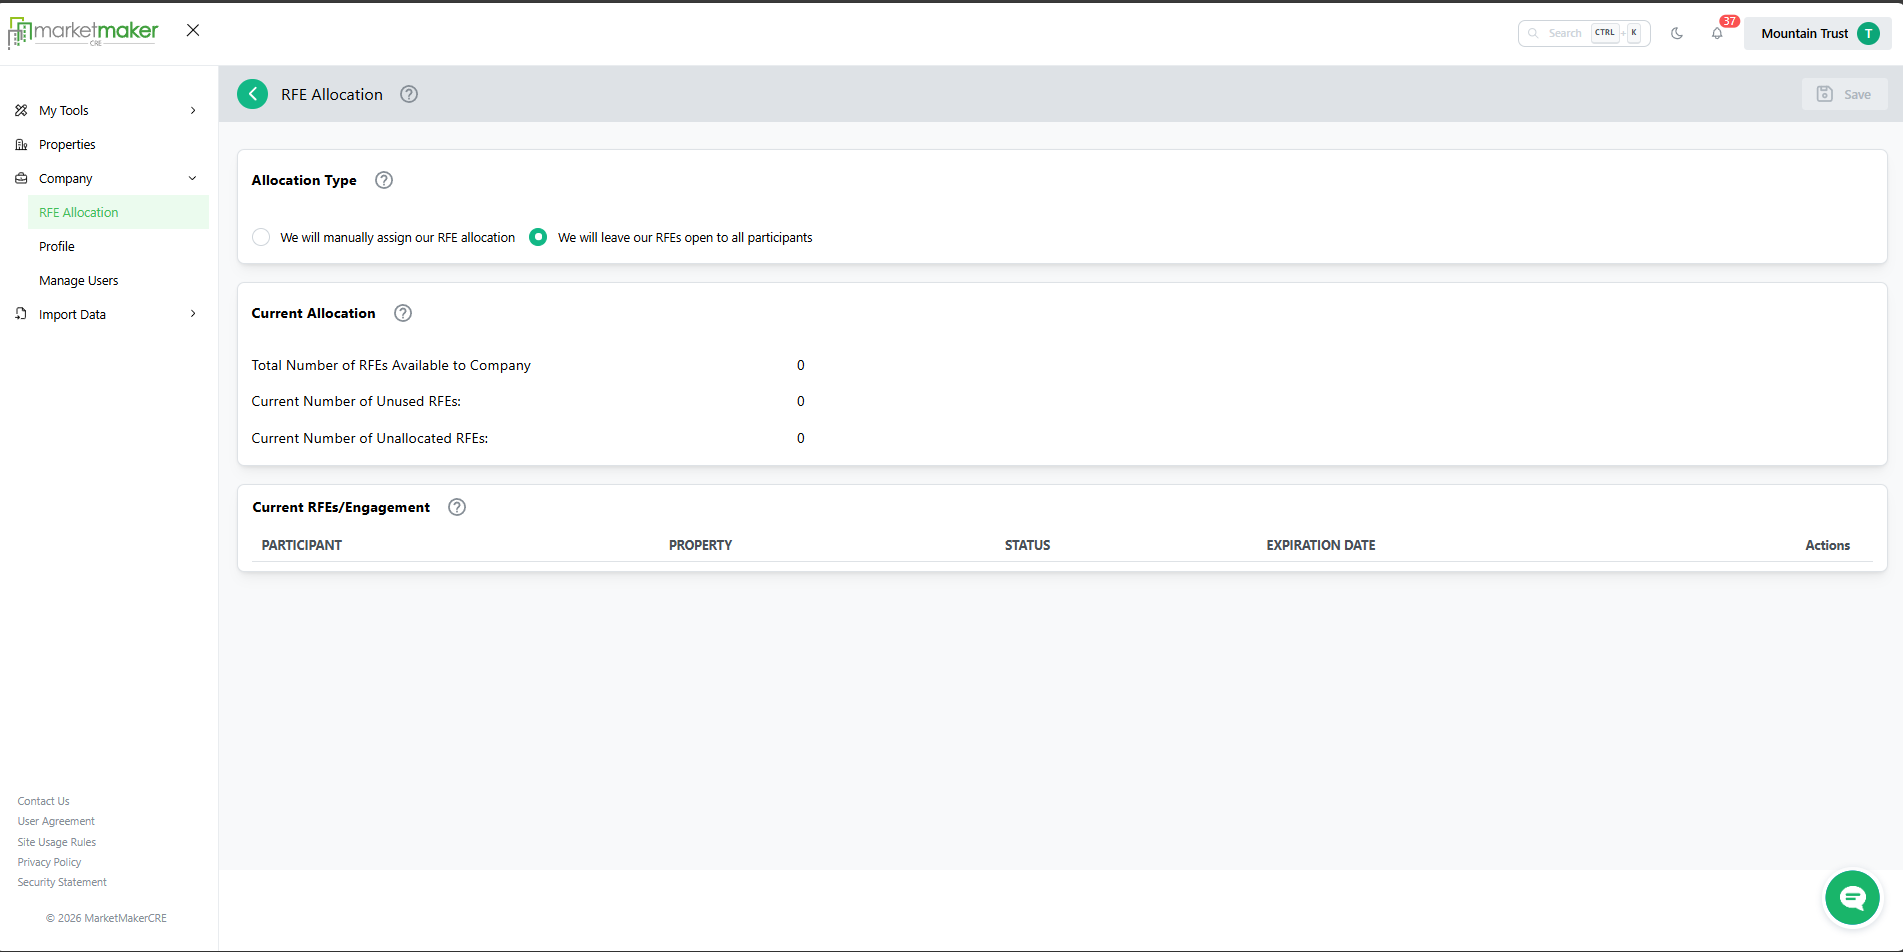This screenshot has width=1903, height=952.
Task: Click help icon next to Current Allocation
Action: coord(403,313)
